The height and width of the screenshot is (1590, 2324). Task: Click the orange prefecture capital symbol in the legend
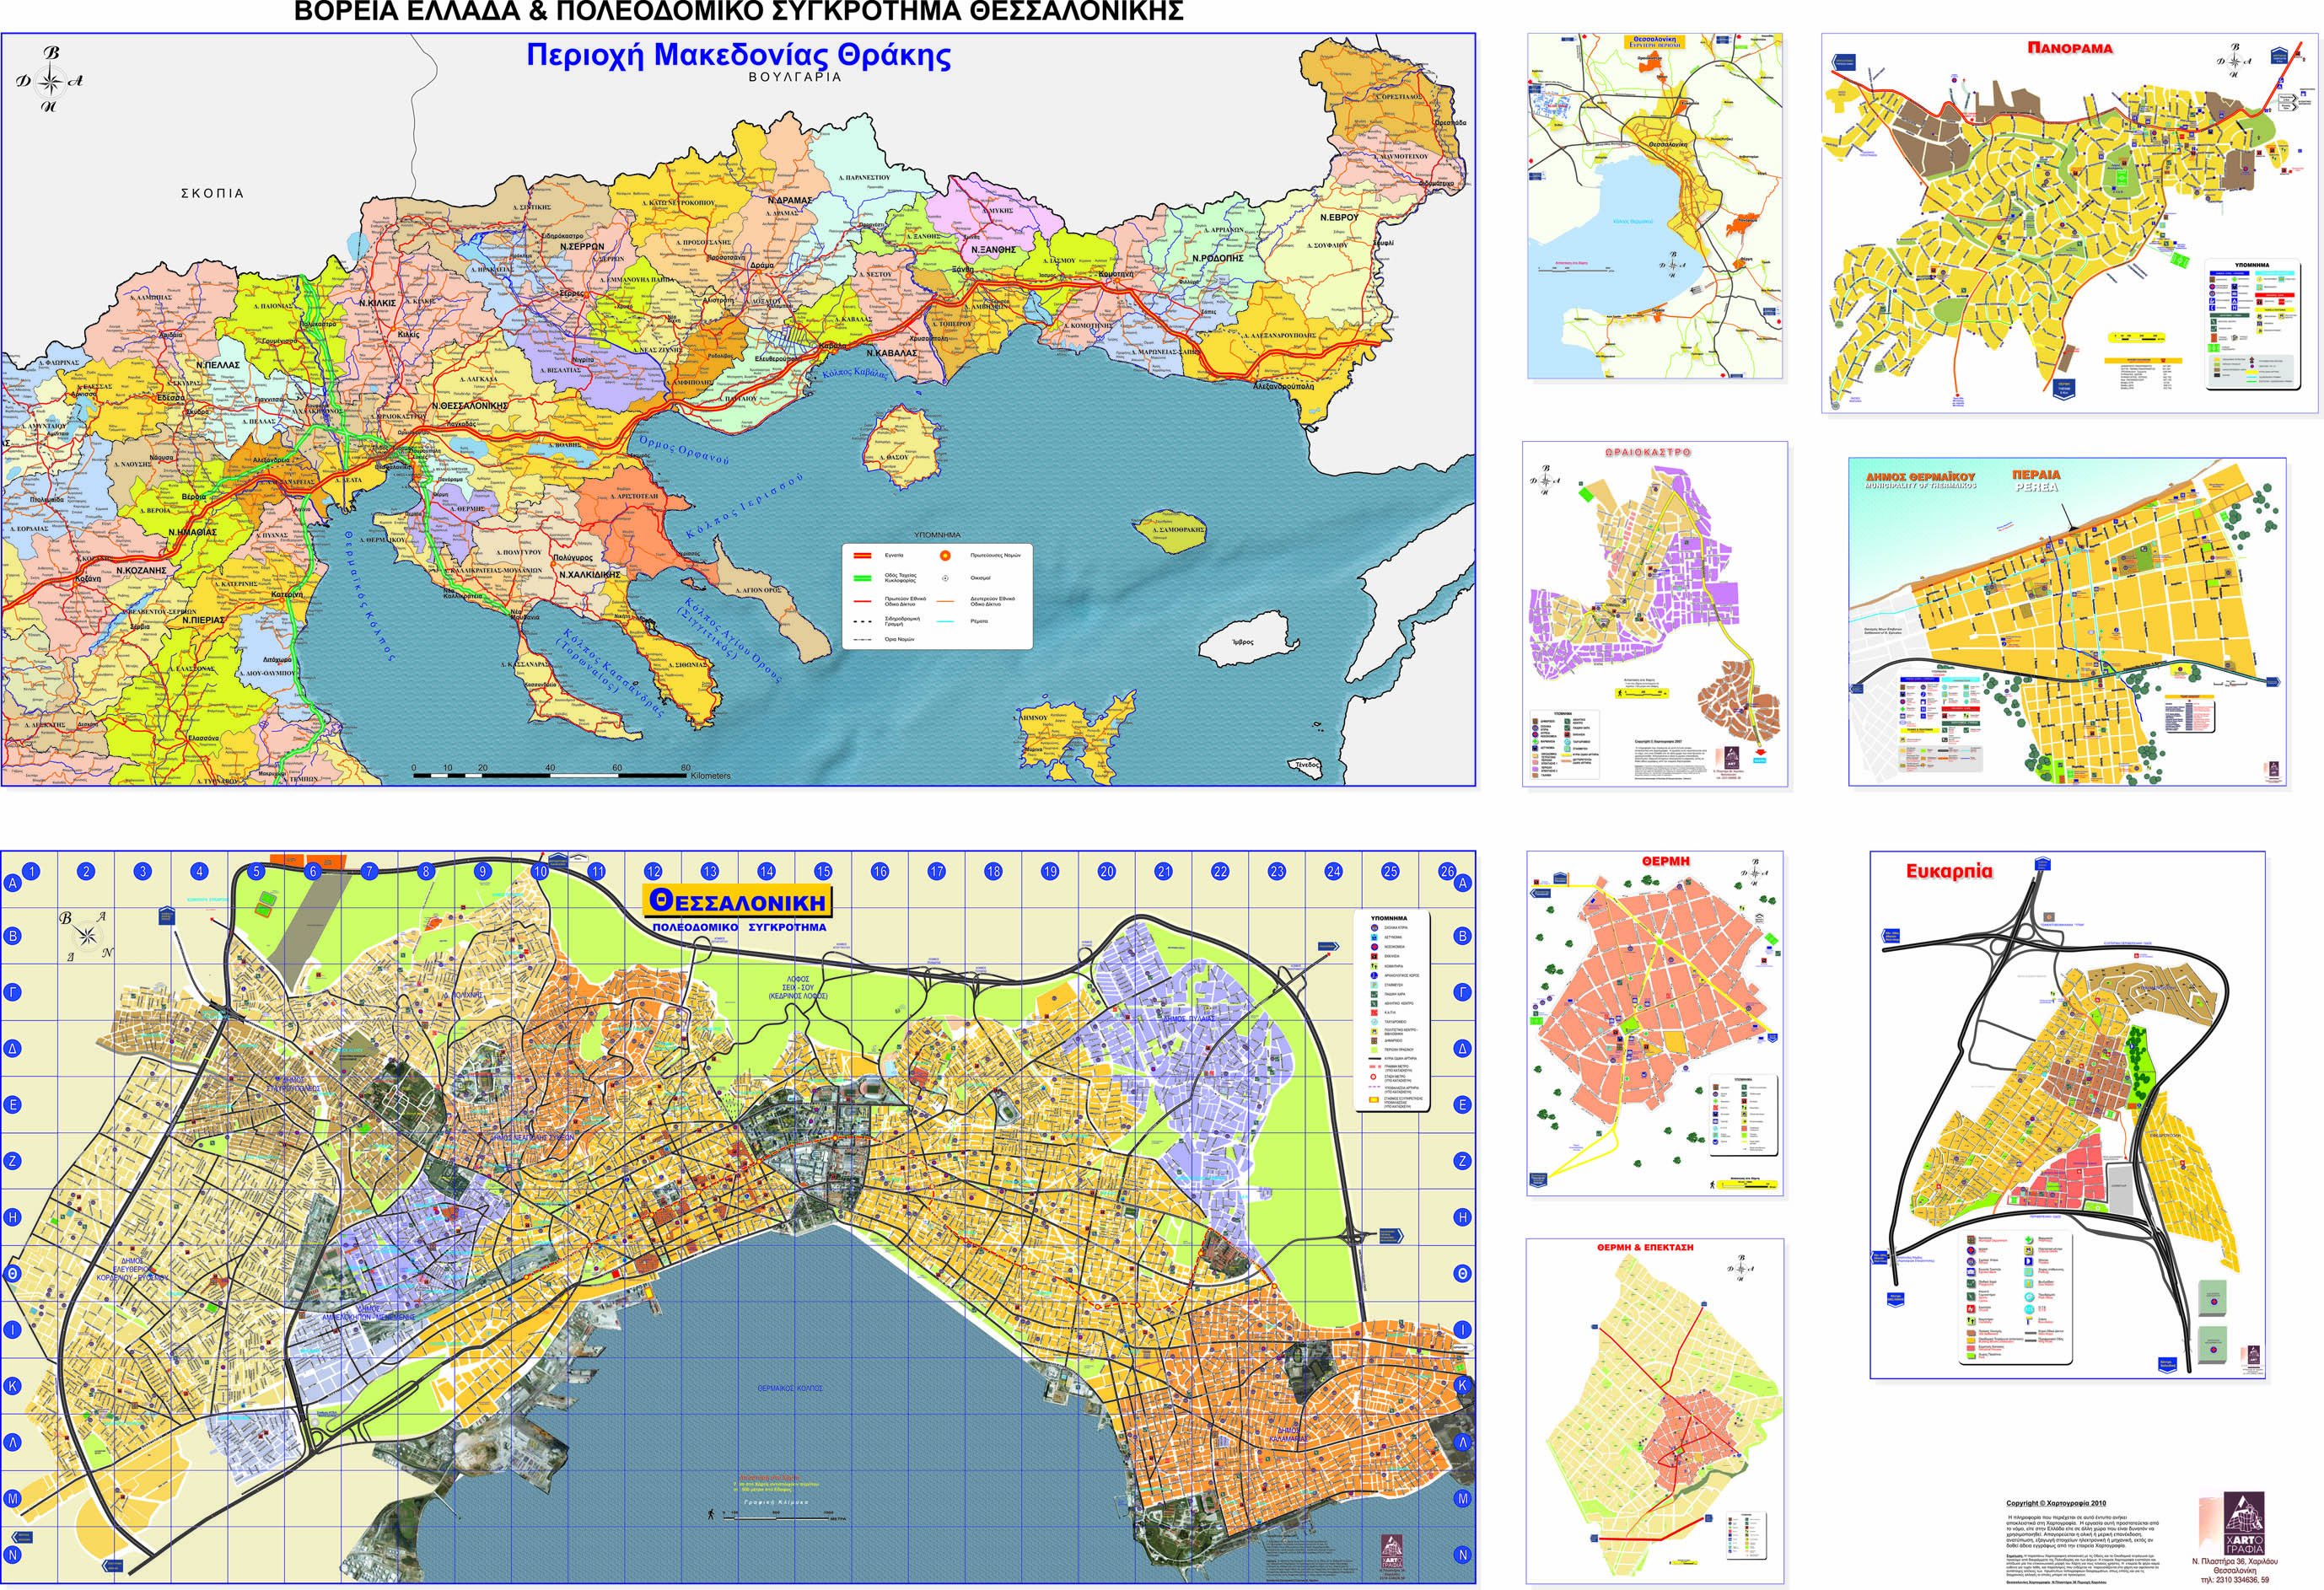944,555
